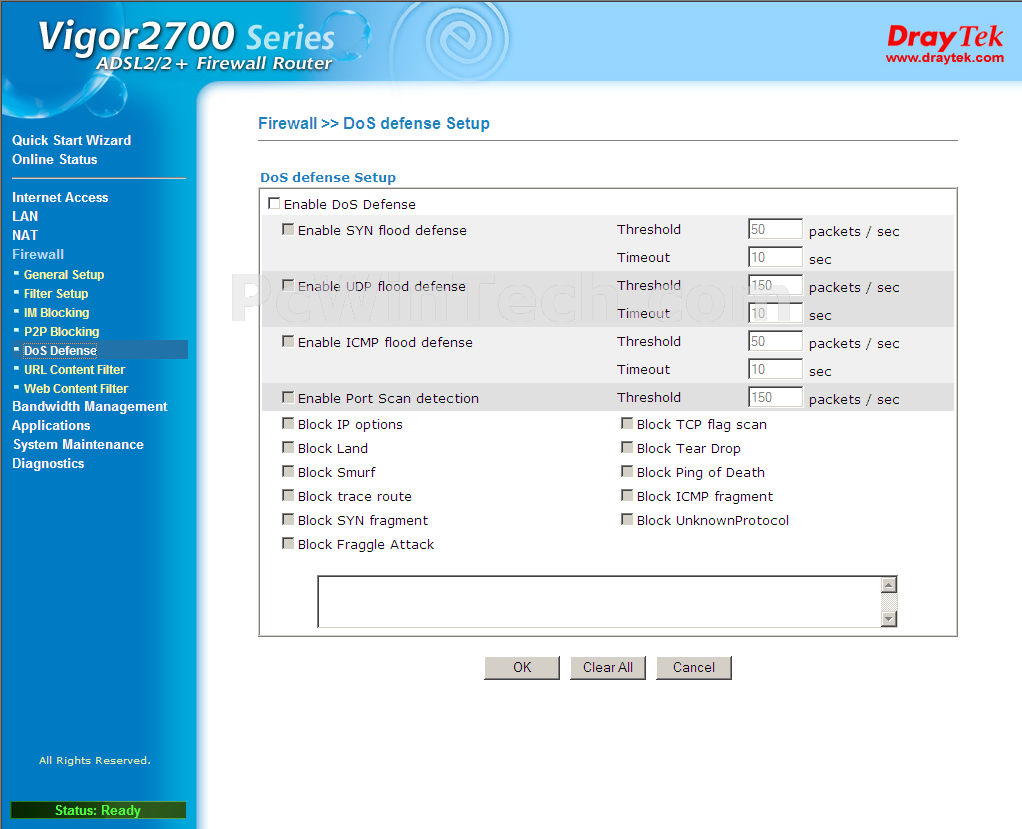Screen dimensions: 1022x829
Task: Check Block Smurf
Action: tap(287, 472)
